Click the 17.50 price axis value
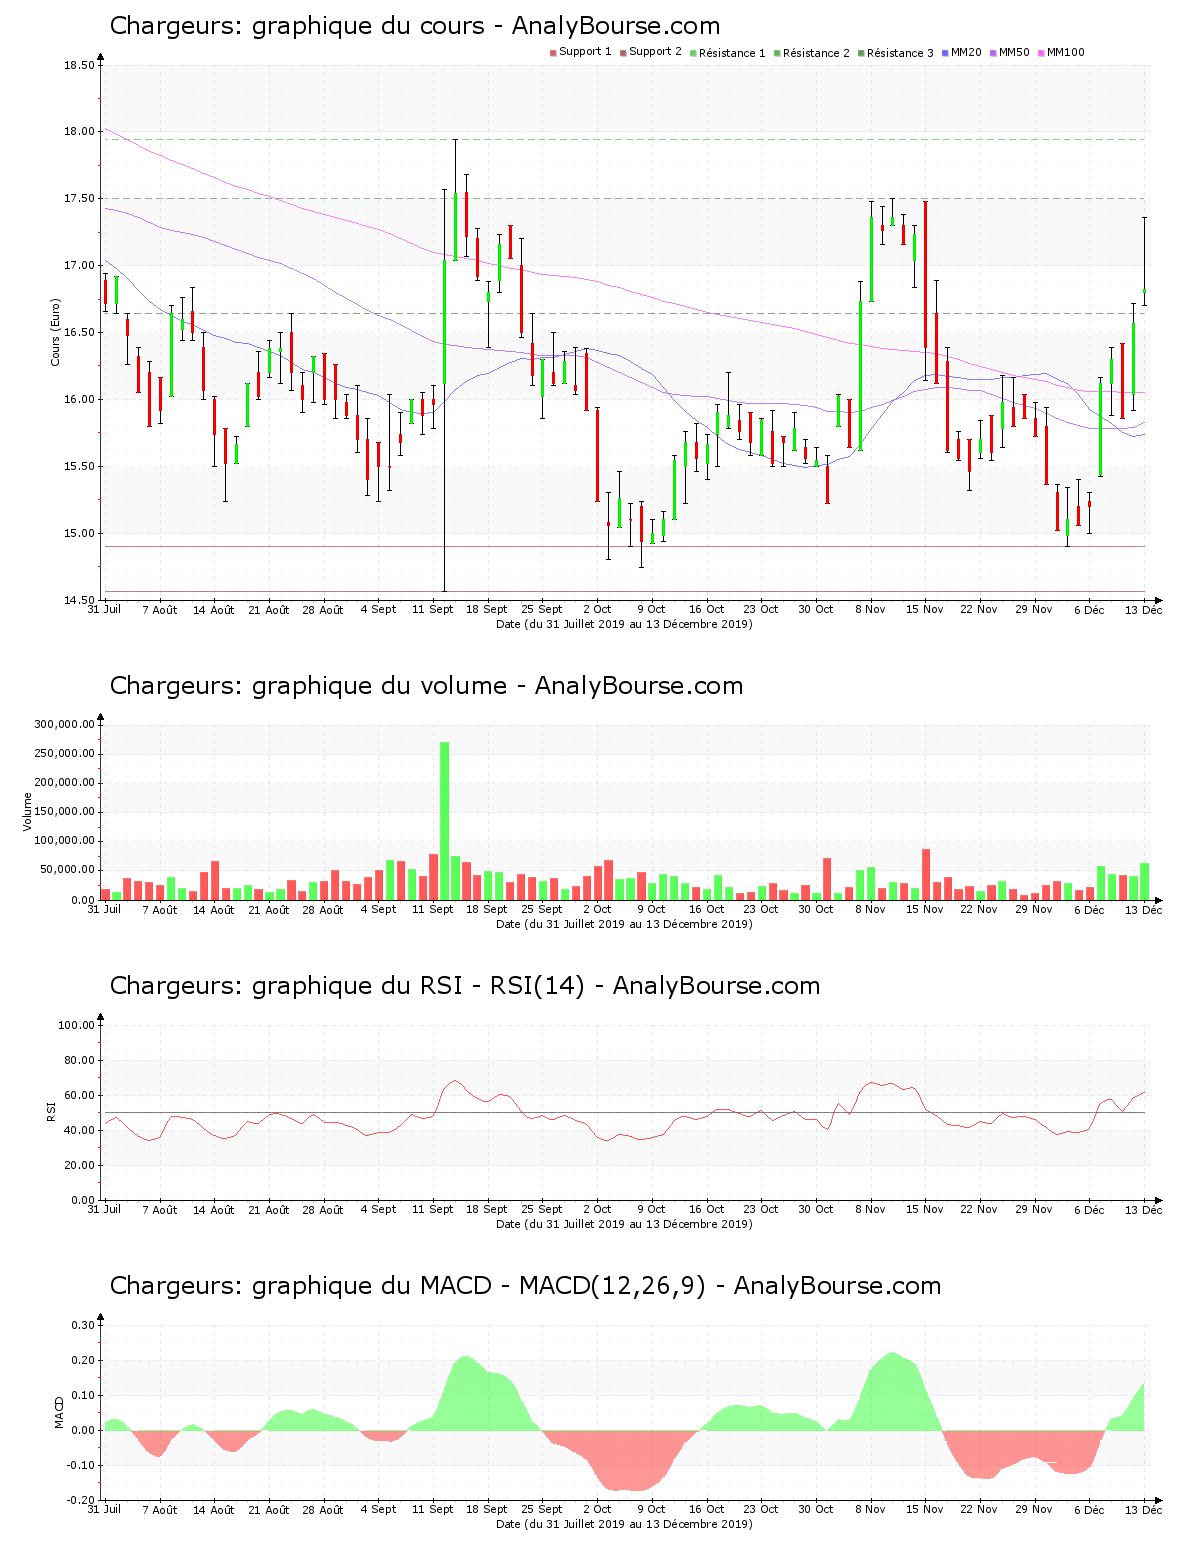 79,199
